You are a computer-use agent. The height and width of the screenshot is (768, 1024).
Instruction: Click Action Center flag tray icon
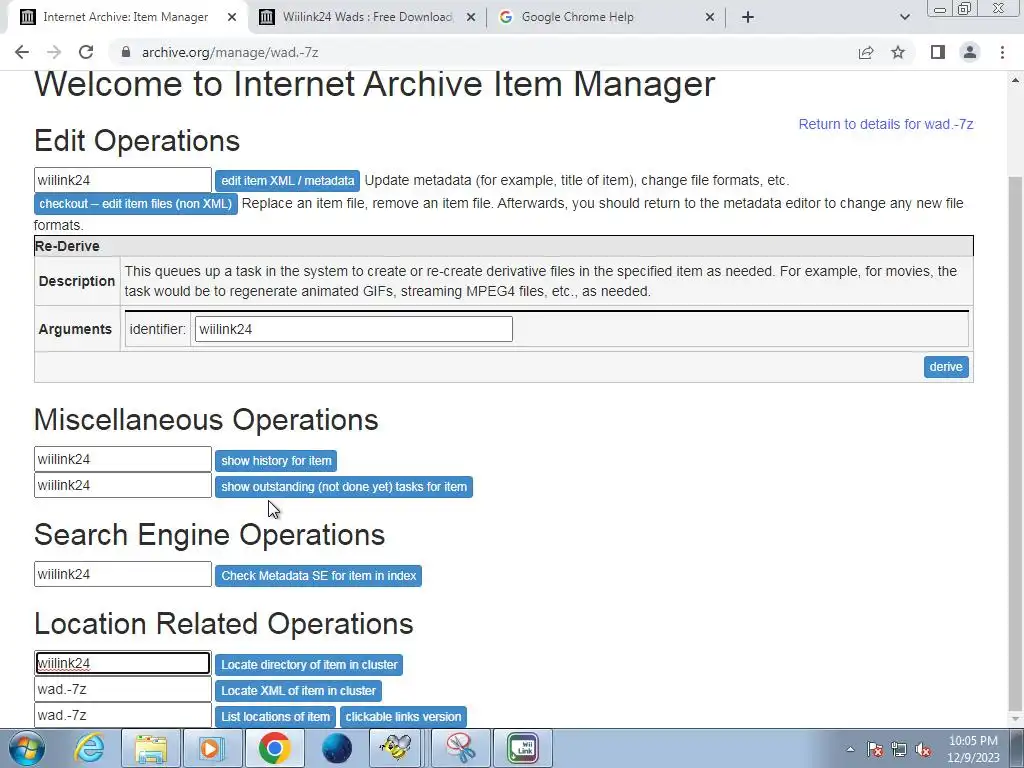coord(875,750)
